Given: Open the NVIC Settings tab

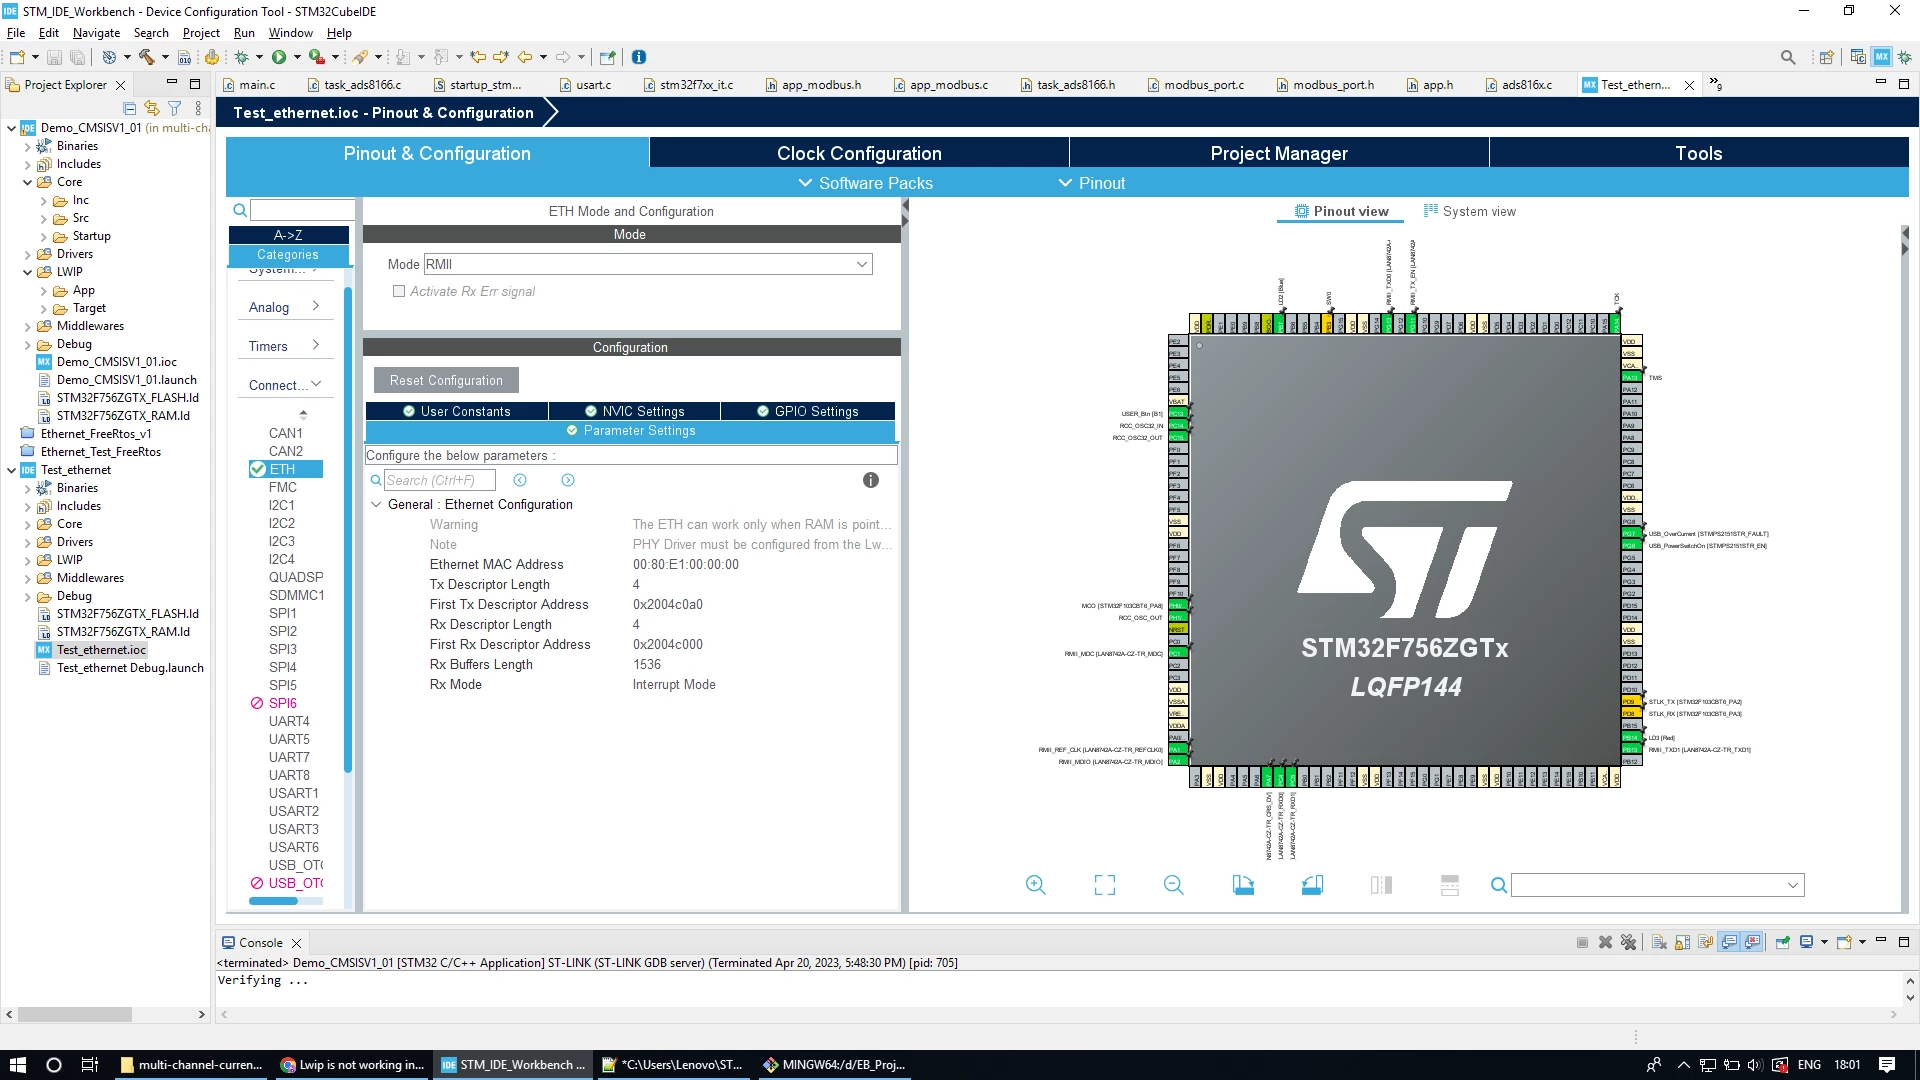Looking at the screenshot, I should 634,411.
